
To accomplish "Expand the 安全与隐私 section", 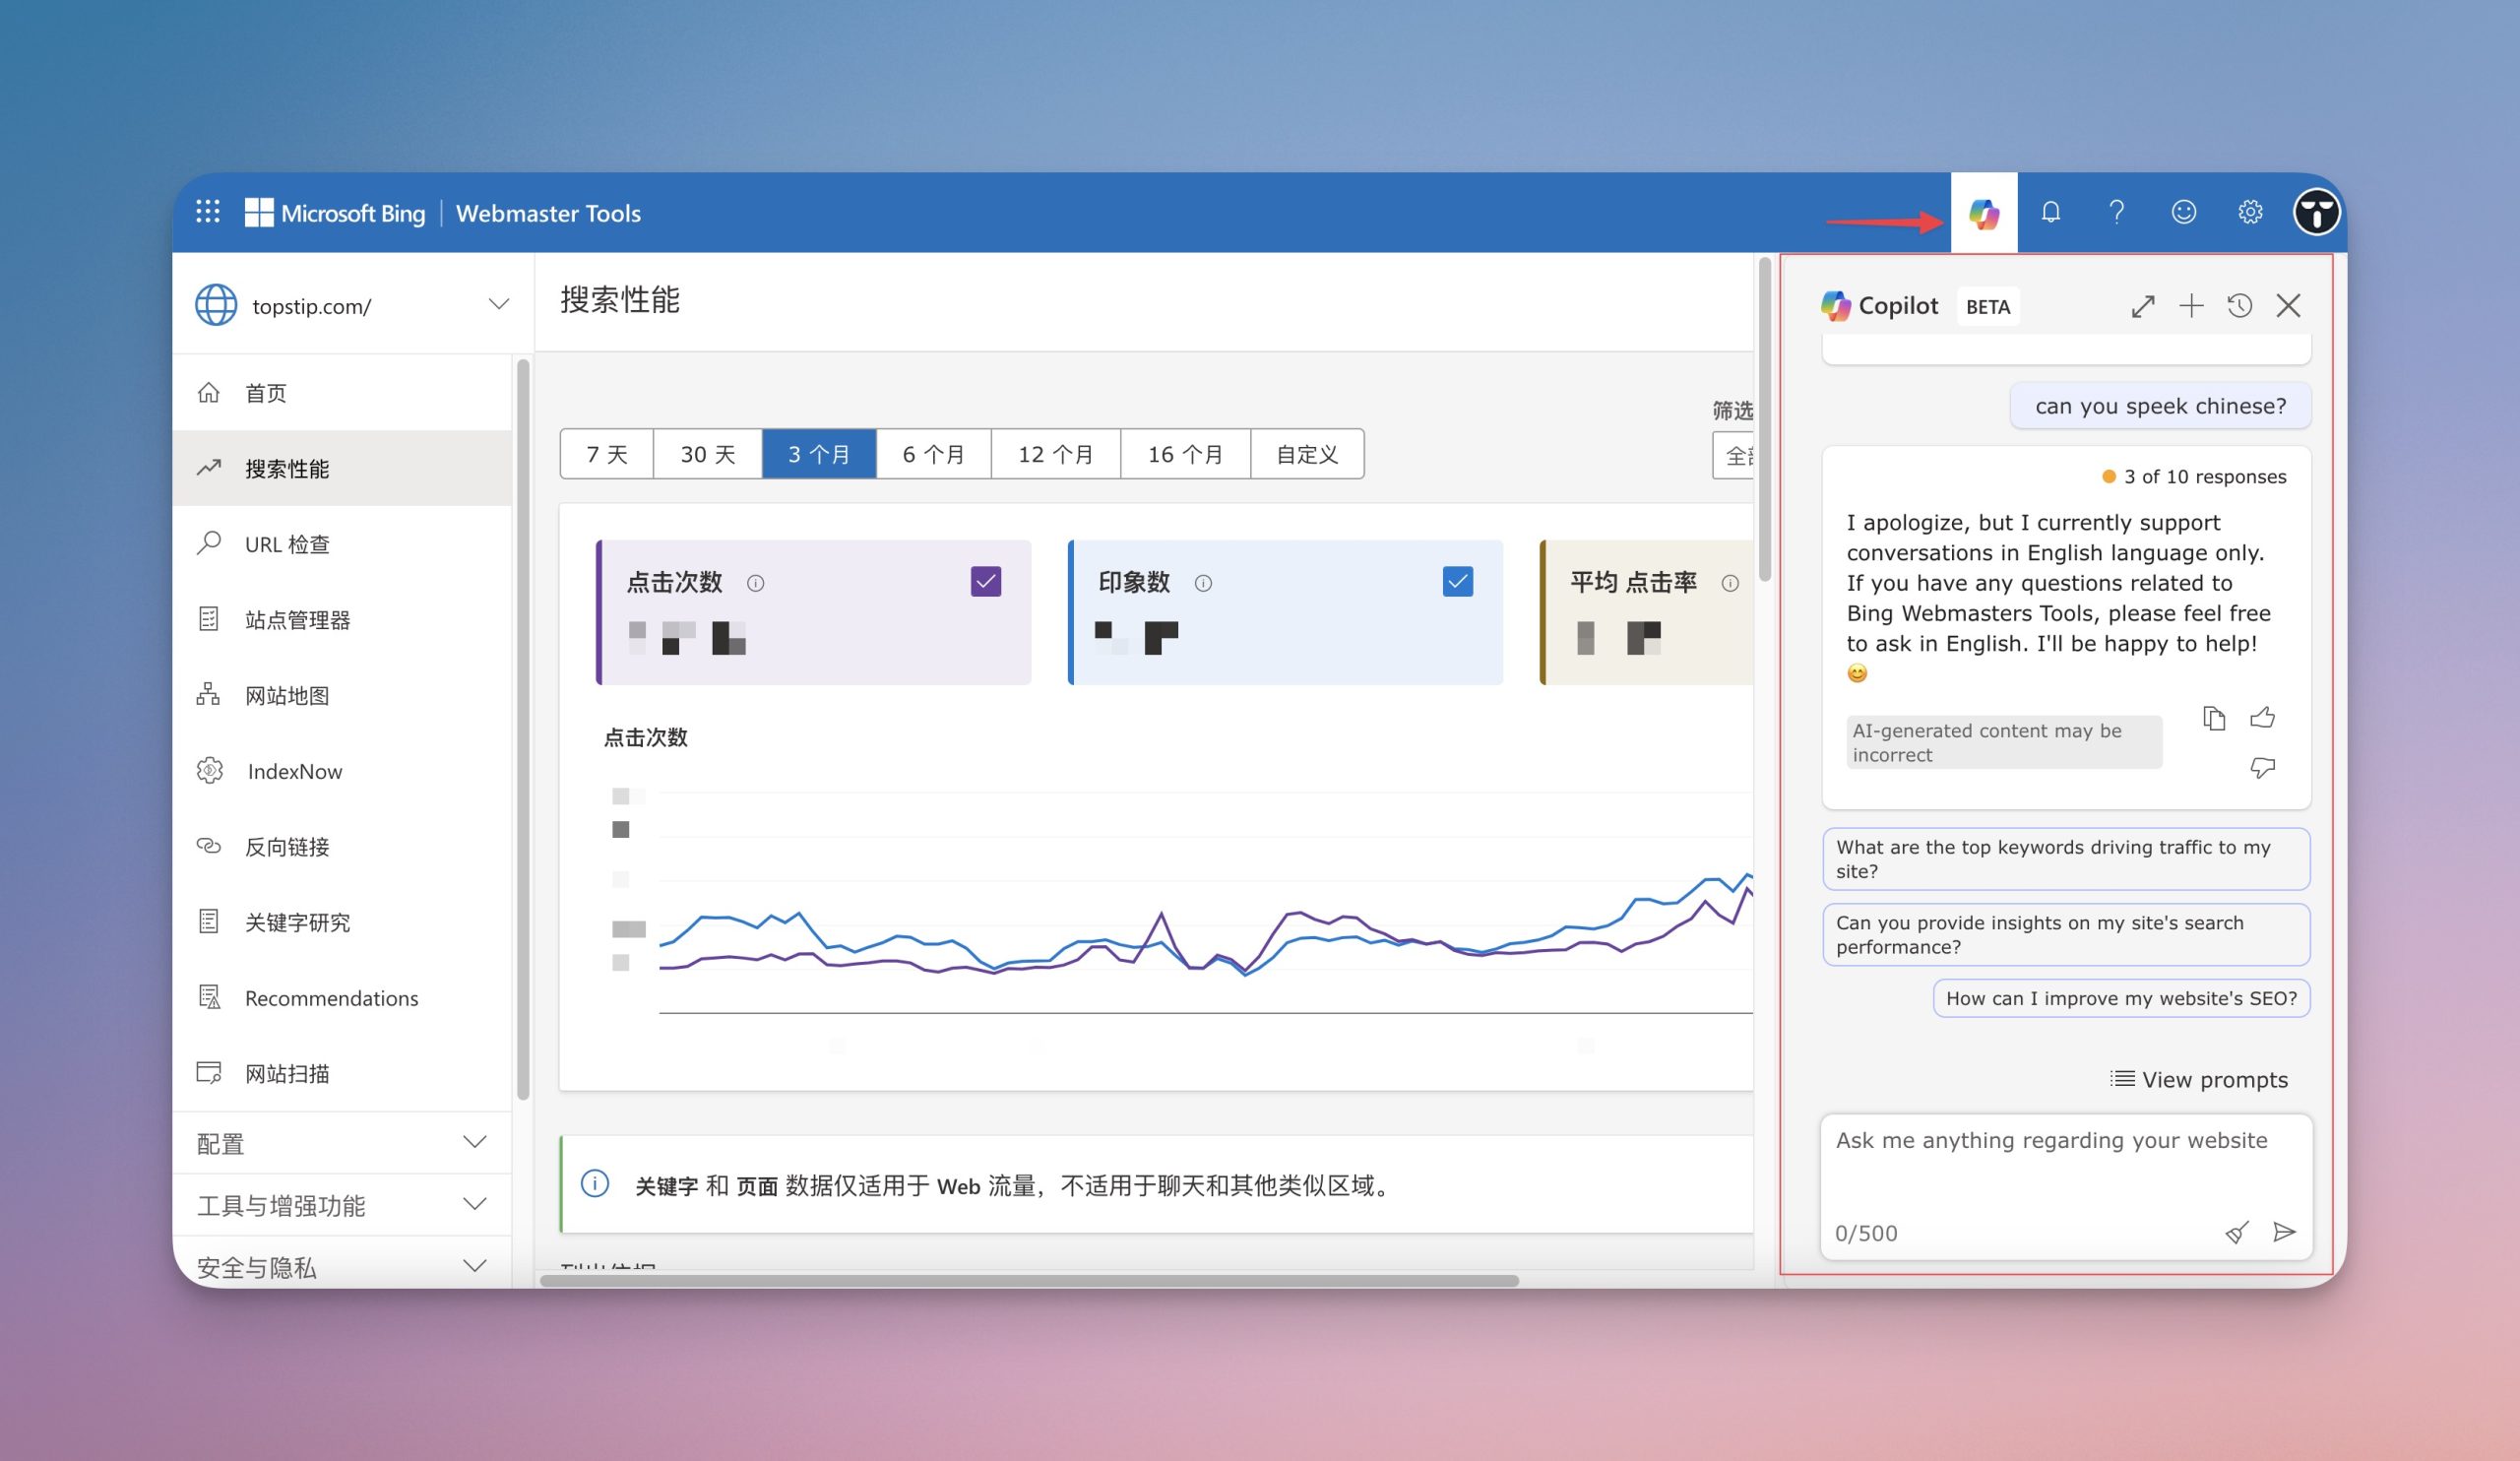I will click(342, 1267).
